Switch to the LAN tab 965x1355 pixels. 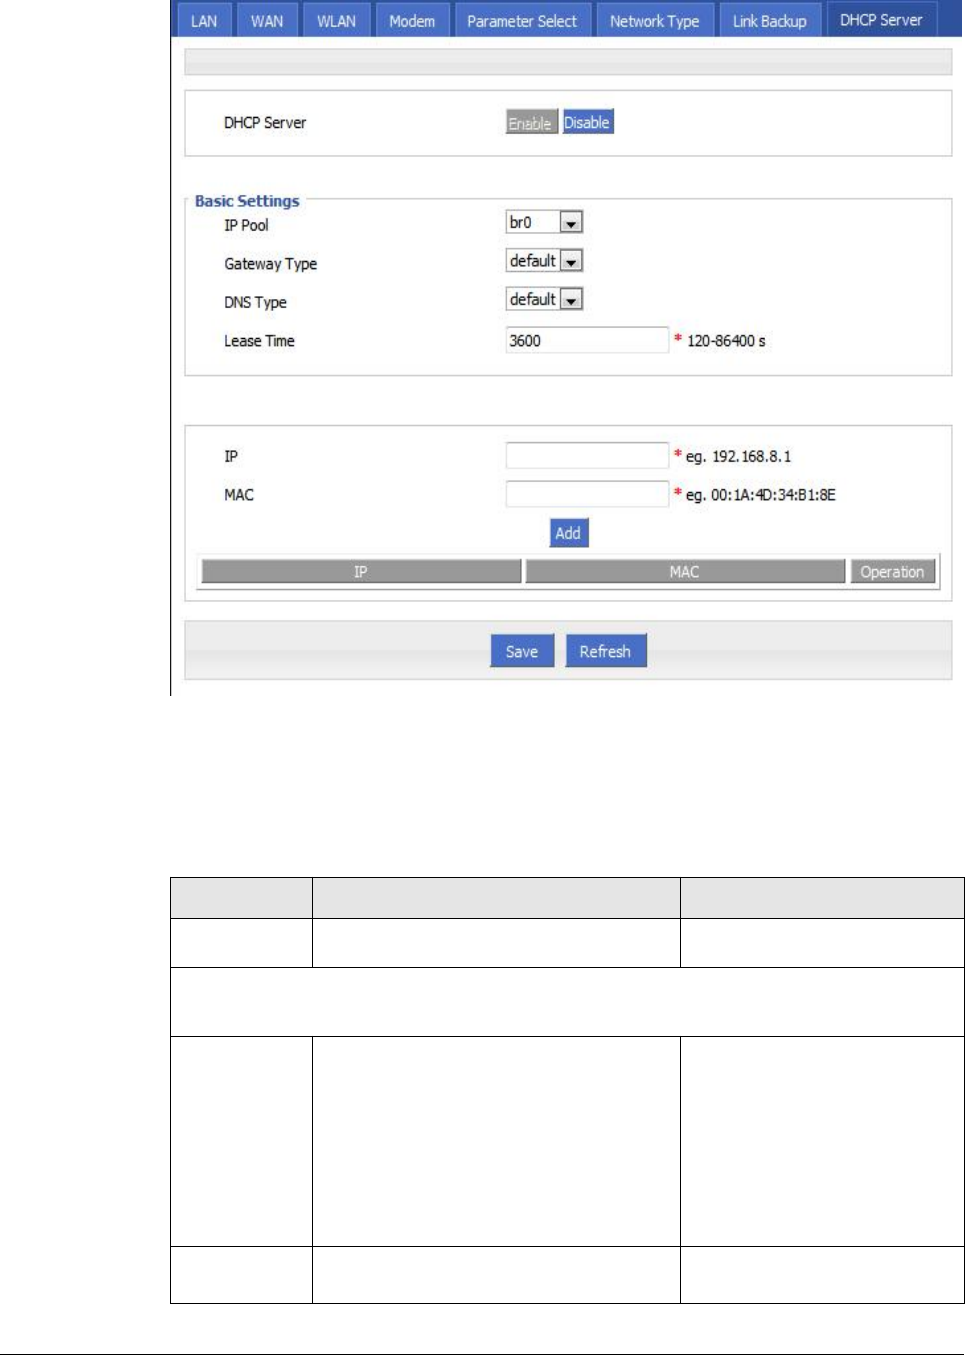pyautogui.click(x=204, y=20)
